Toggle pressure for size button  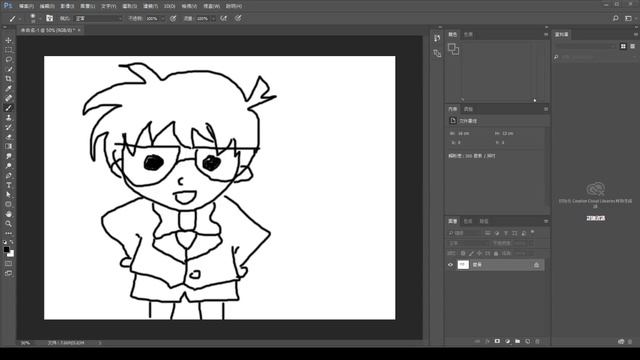[x=238, y=18]
